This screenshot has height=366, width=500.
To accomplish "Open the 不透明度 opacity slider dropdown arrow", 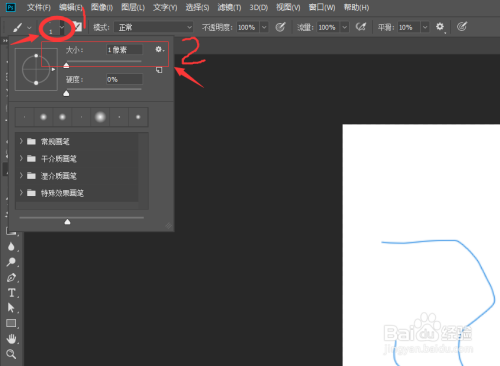I will click(264, 27).
